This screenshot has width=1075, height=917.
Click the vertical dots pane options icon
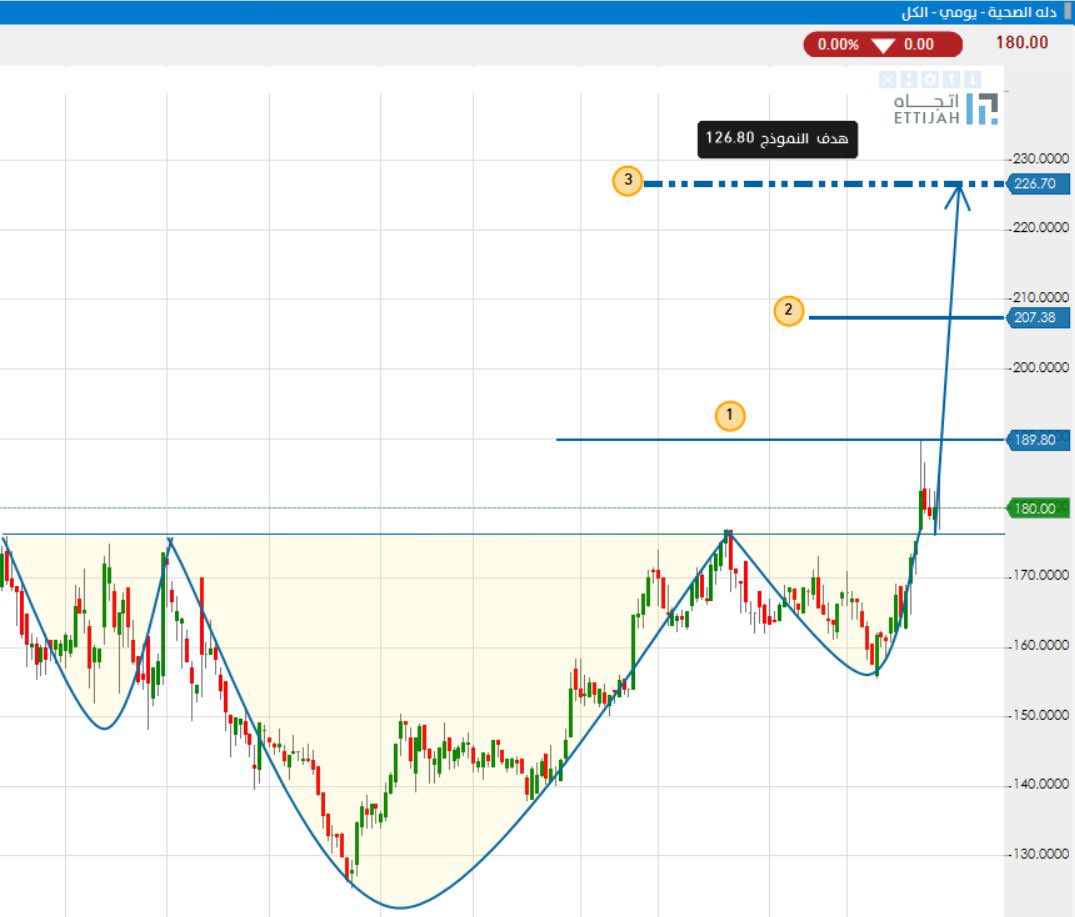pos(908,80)
